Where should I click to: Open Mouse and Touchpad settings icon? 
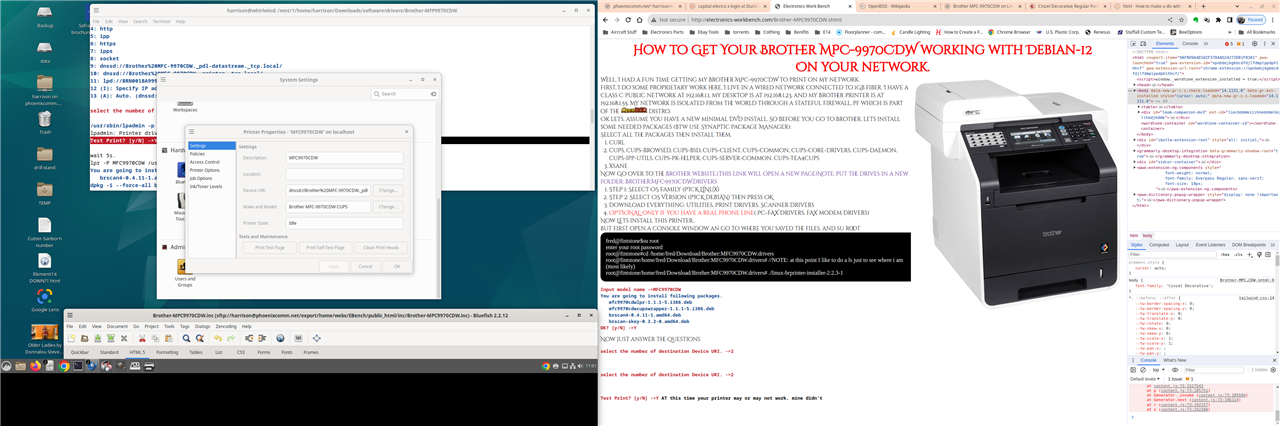click(x=180, y=205)
